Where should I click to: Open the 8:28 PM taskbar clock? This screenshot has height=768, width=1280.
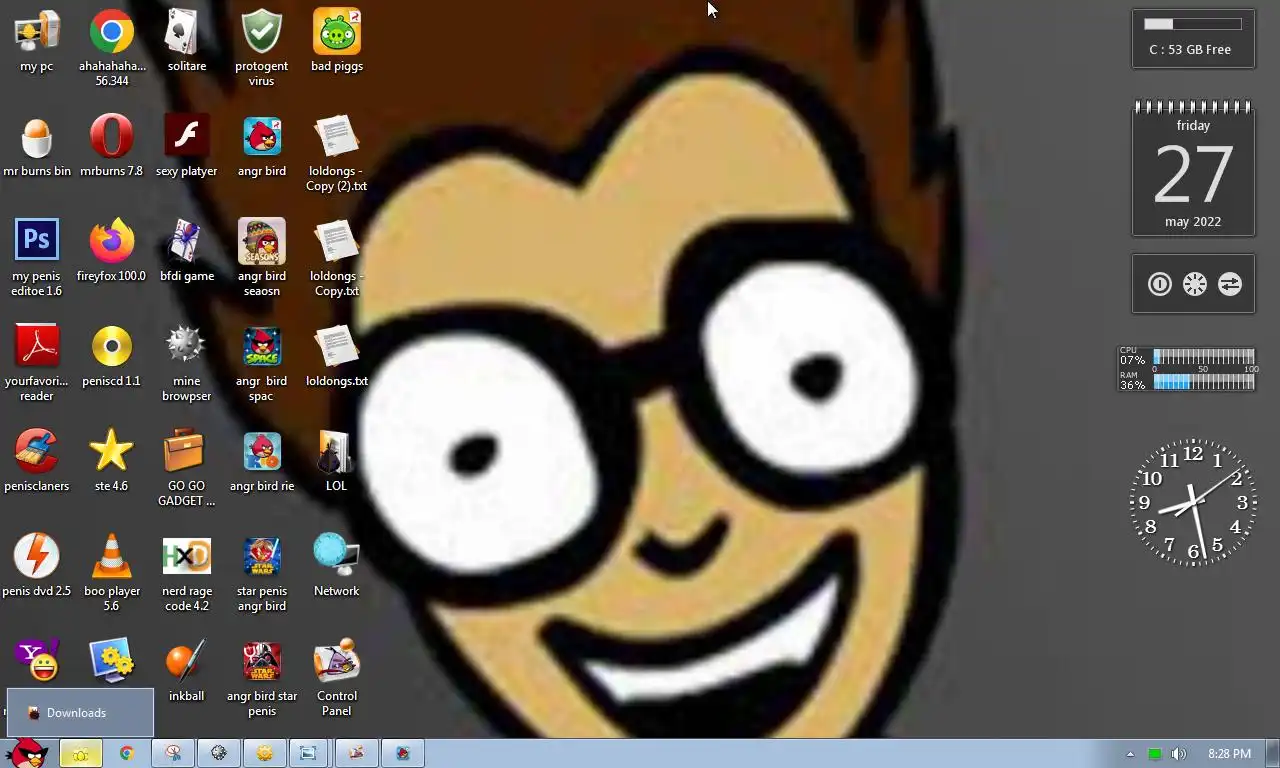click(x=1229, y=754)
